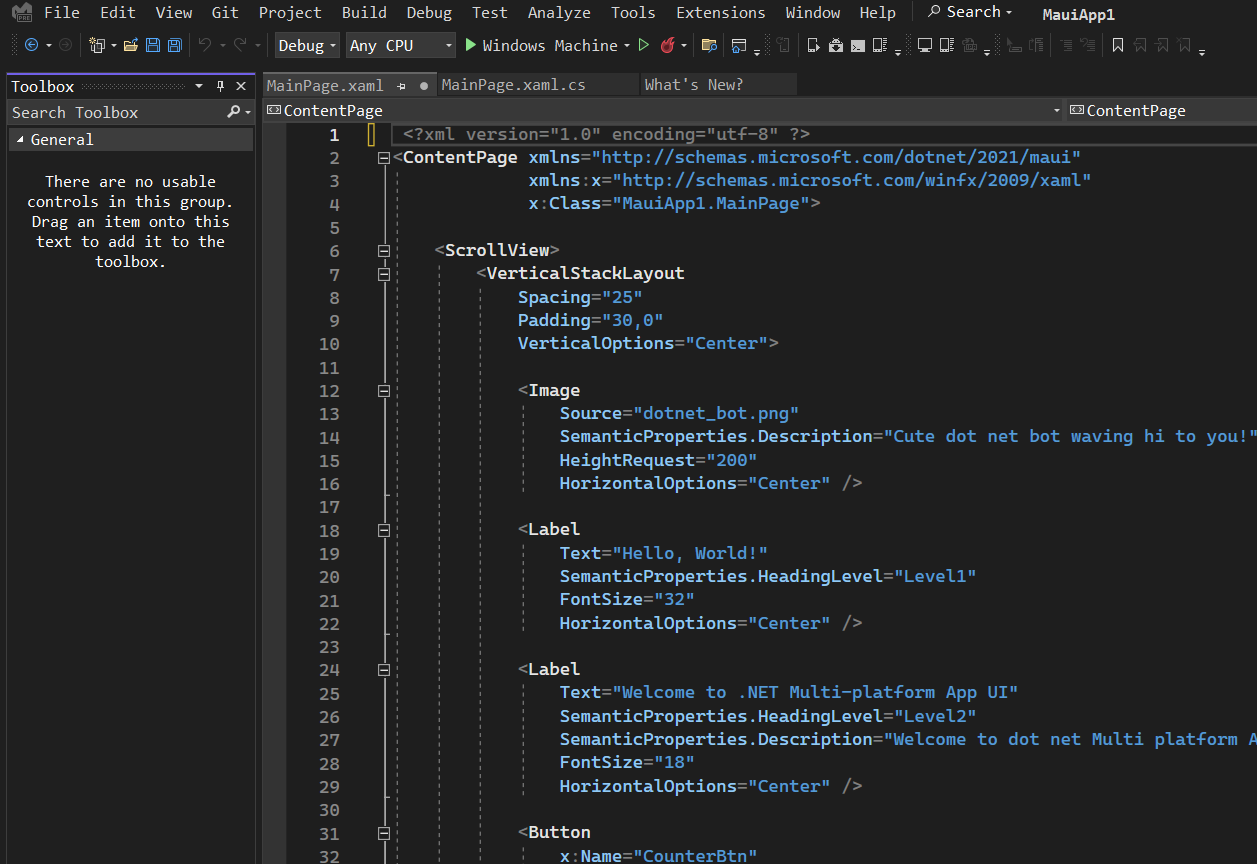Click the Search button in title bar
Screen dimensions: 1257x864
click(970, 13)
